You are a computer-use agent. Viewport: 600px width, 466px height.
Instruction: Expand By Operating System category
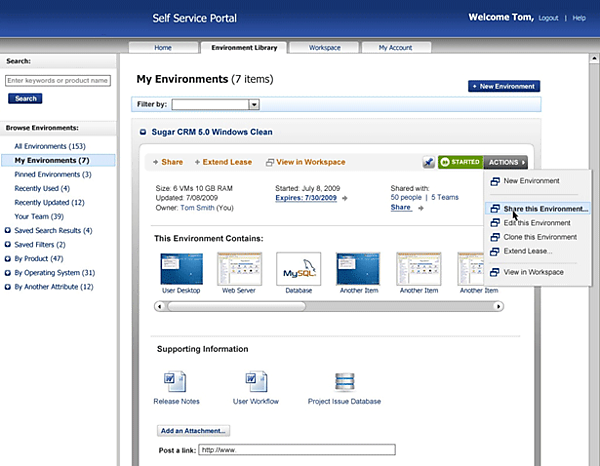(8, 273)
